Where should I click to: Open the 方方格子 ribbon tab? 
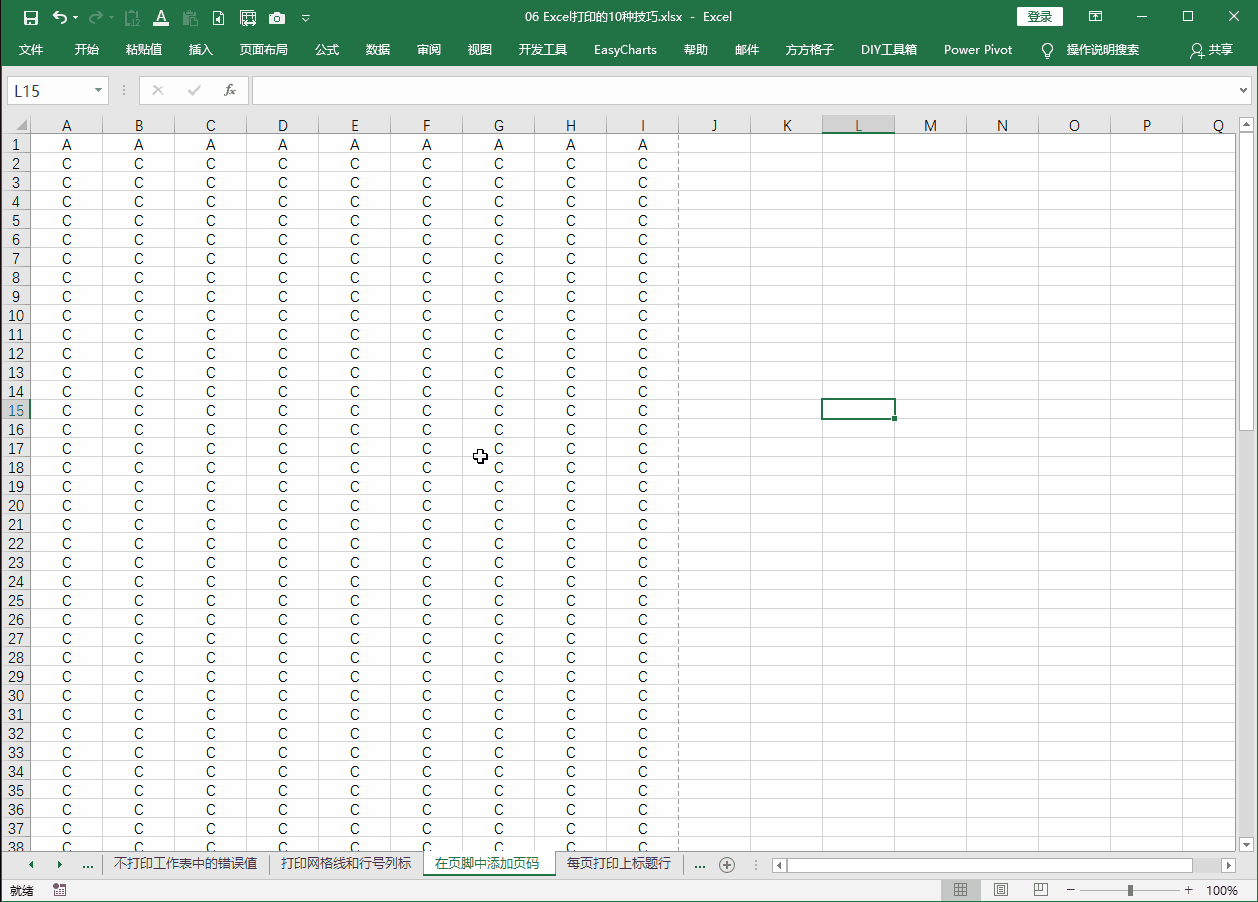point(810,50)
